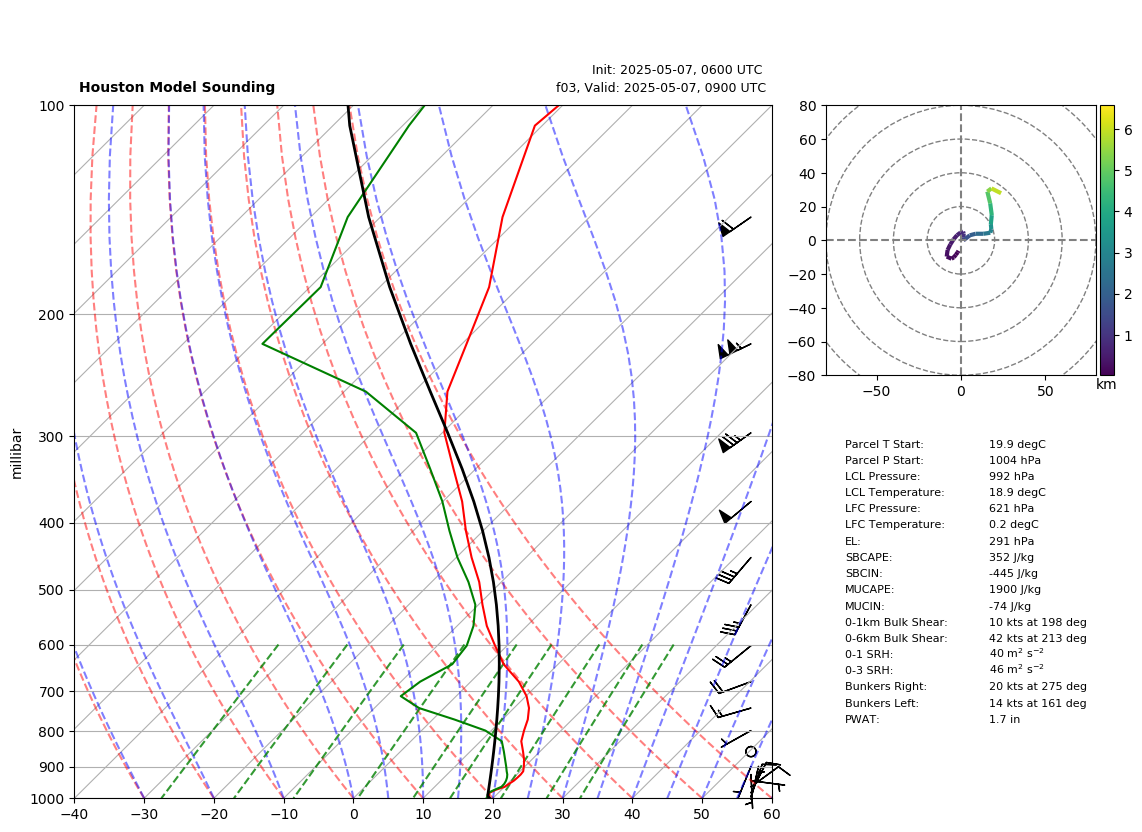
Task: Click the "km" label under the colorbar
Action: [1106, 384]
